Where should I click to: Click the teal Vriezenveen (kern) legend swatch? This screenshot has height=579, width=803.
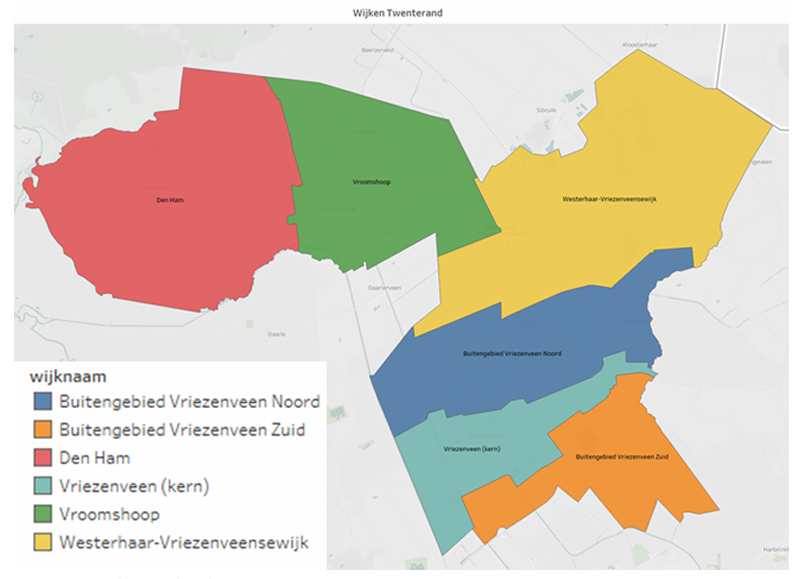point(43,486)
